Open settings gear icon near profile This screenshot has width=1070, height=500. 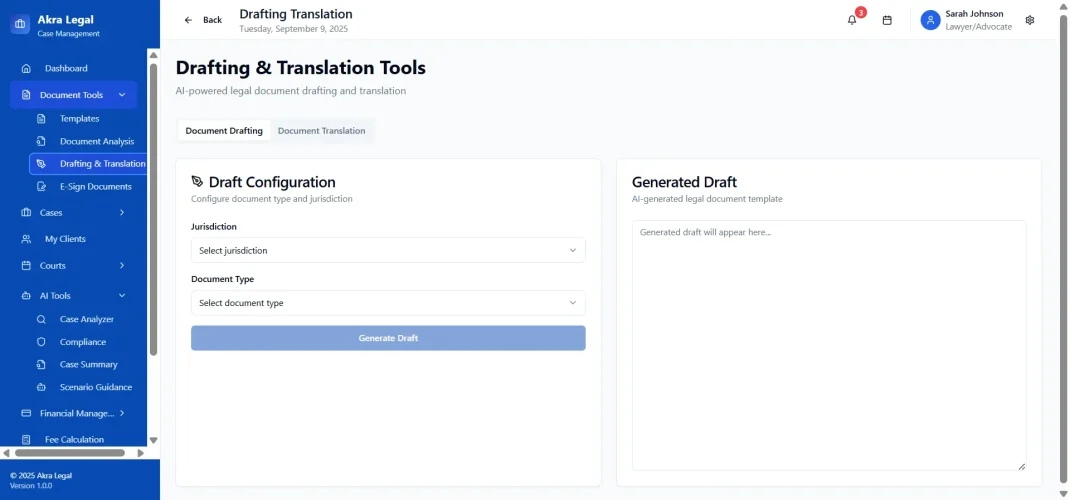pos(1030,20)
